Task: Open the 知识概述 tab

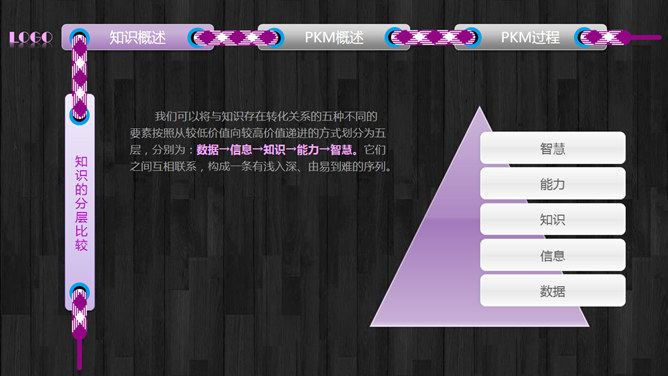Action: click(x=137, y=37)
